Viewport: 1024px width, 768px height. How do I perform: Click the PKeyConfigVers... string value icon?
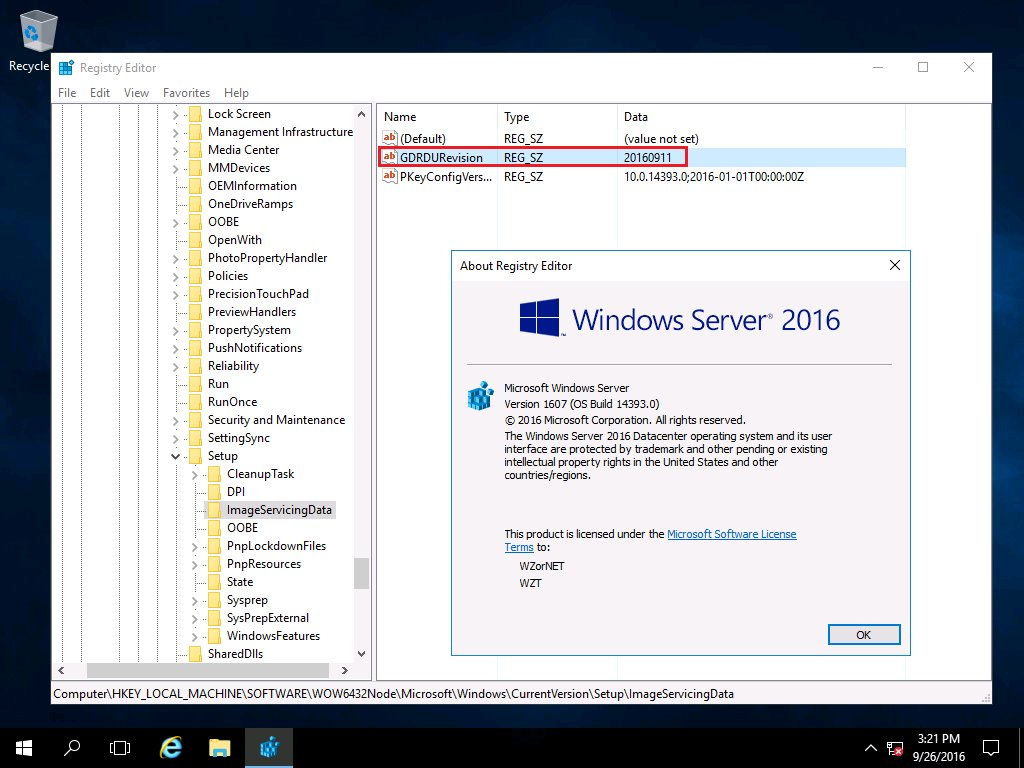pyautogui.click(x=390, y=176)
